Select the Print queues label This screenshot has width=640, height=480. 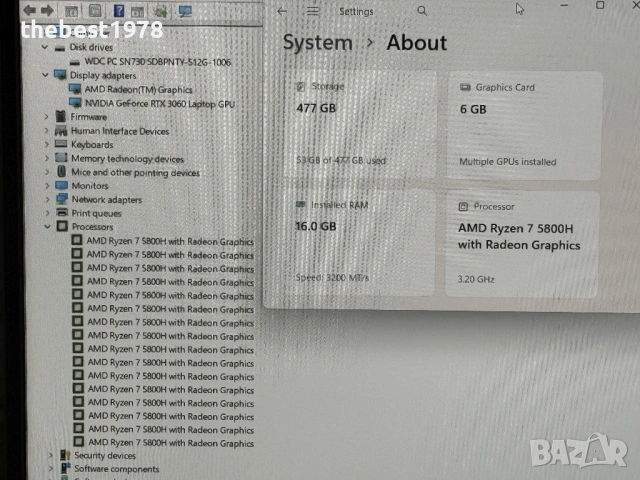pos(97,213)
